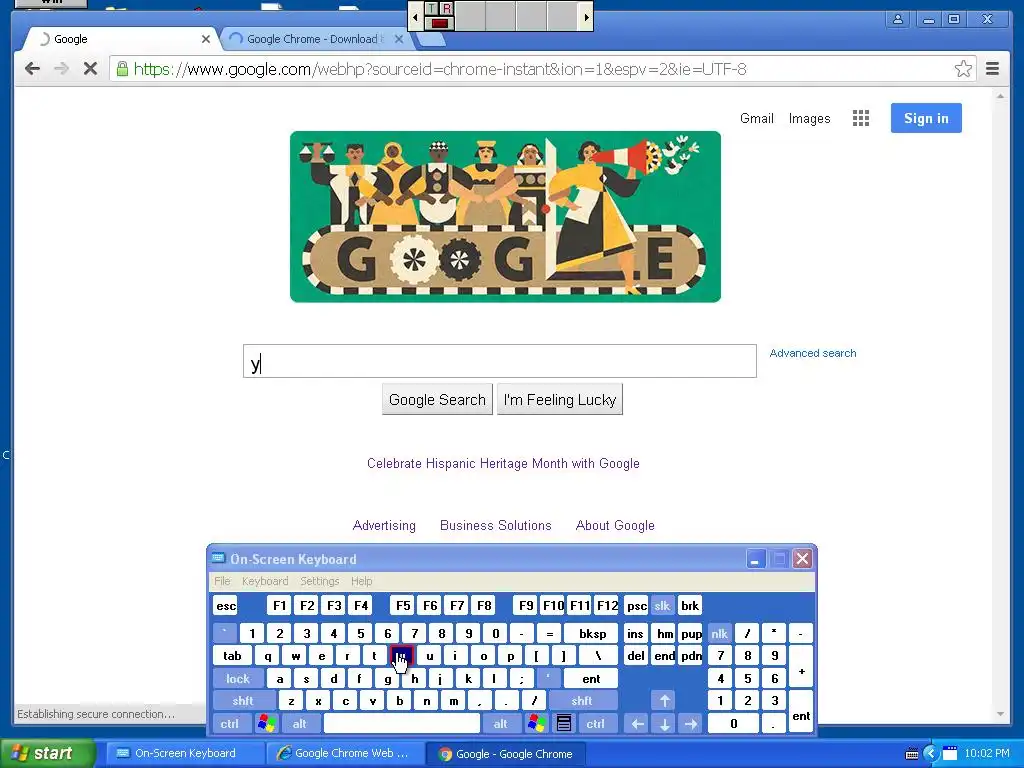Viewport: 1024px width, 768px height.
Task: Open the Google apps grid
Action: 861,118
